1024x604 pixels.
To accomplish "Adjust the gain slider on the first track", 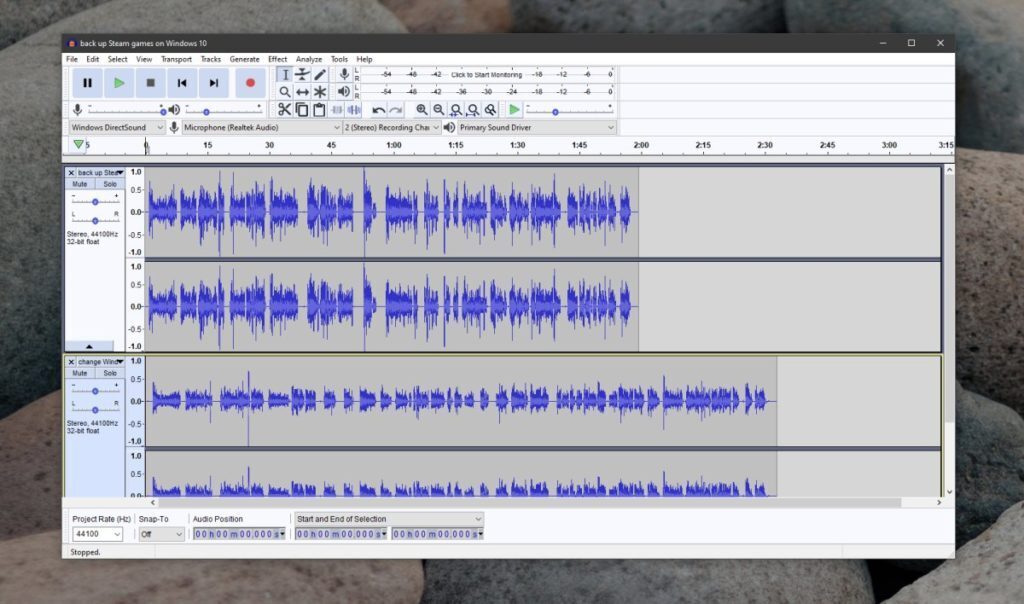I will (x=96, y=201).
